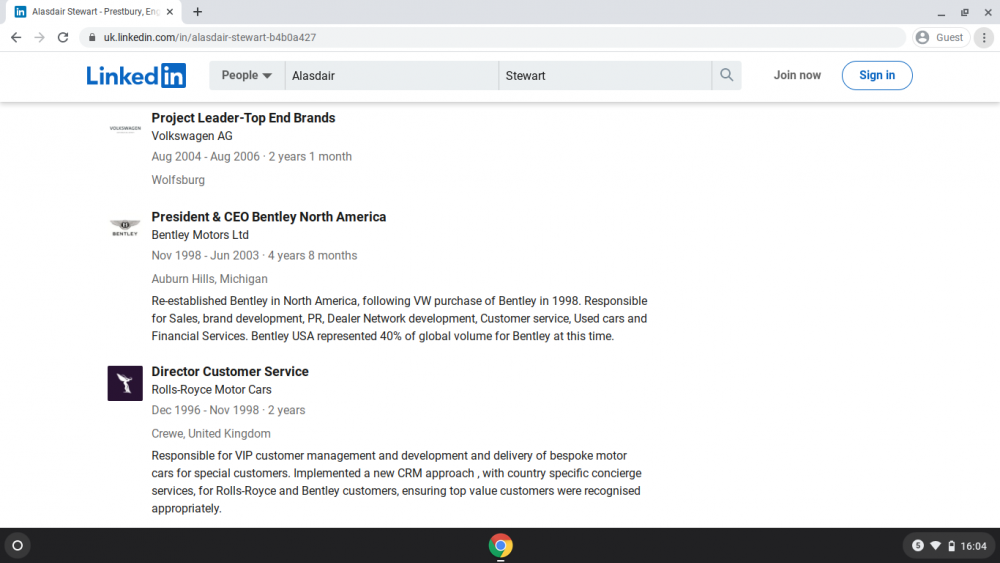Select the Director Customer Service title
This screenshot has height=563, width=1000.
pos(230,372)
